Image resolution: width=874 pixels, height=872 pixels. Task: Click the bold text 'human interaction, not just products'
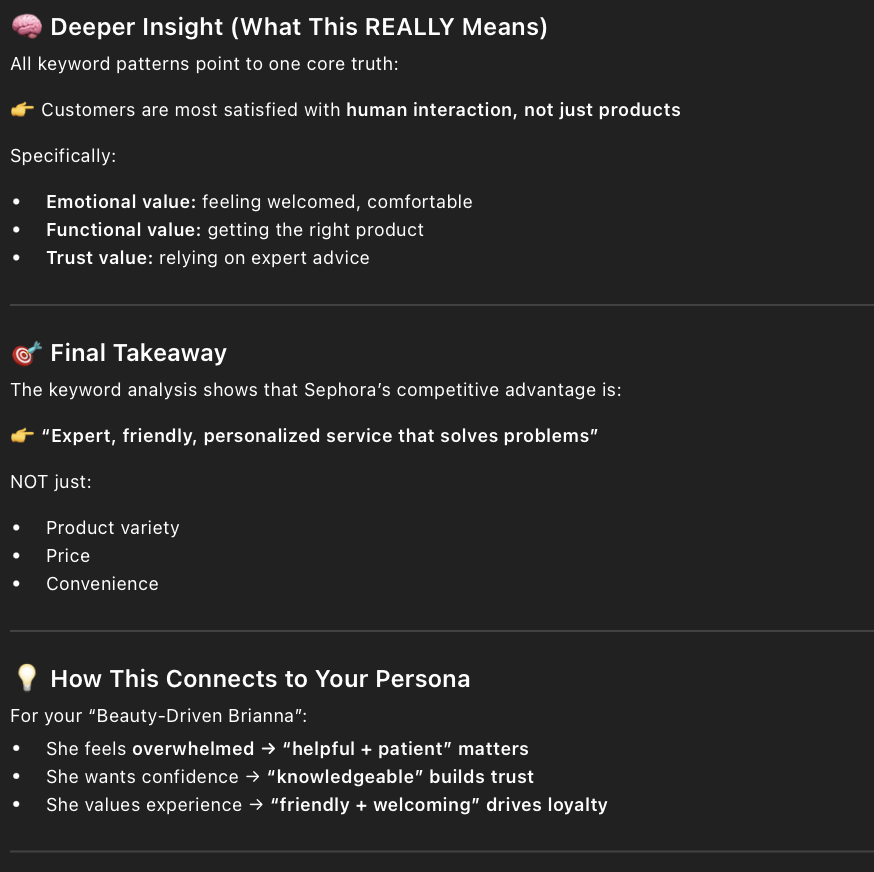[513, 110]
